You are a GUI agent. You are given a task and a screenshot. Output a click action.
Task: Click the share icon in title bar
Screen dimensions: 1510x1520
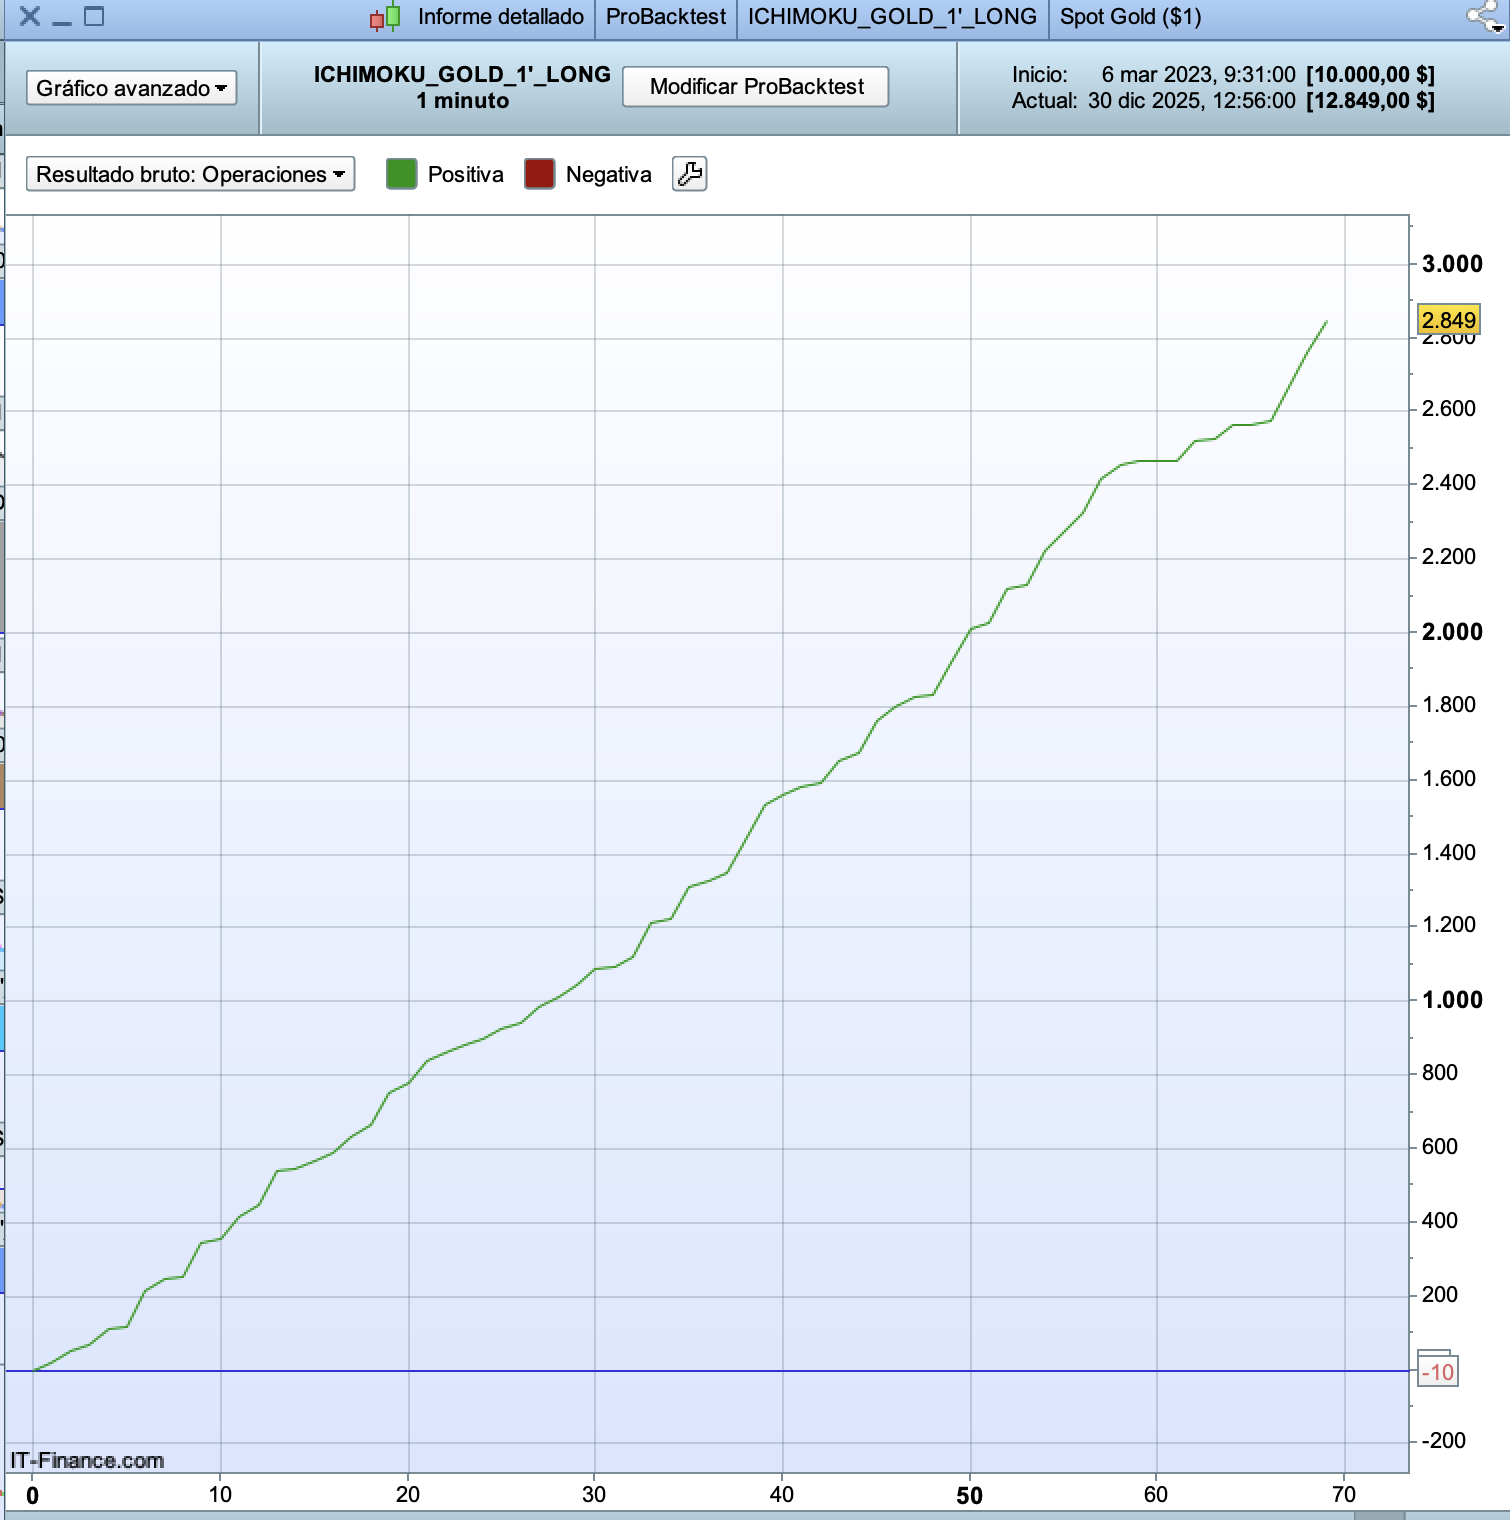[1484, 17]
